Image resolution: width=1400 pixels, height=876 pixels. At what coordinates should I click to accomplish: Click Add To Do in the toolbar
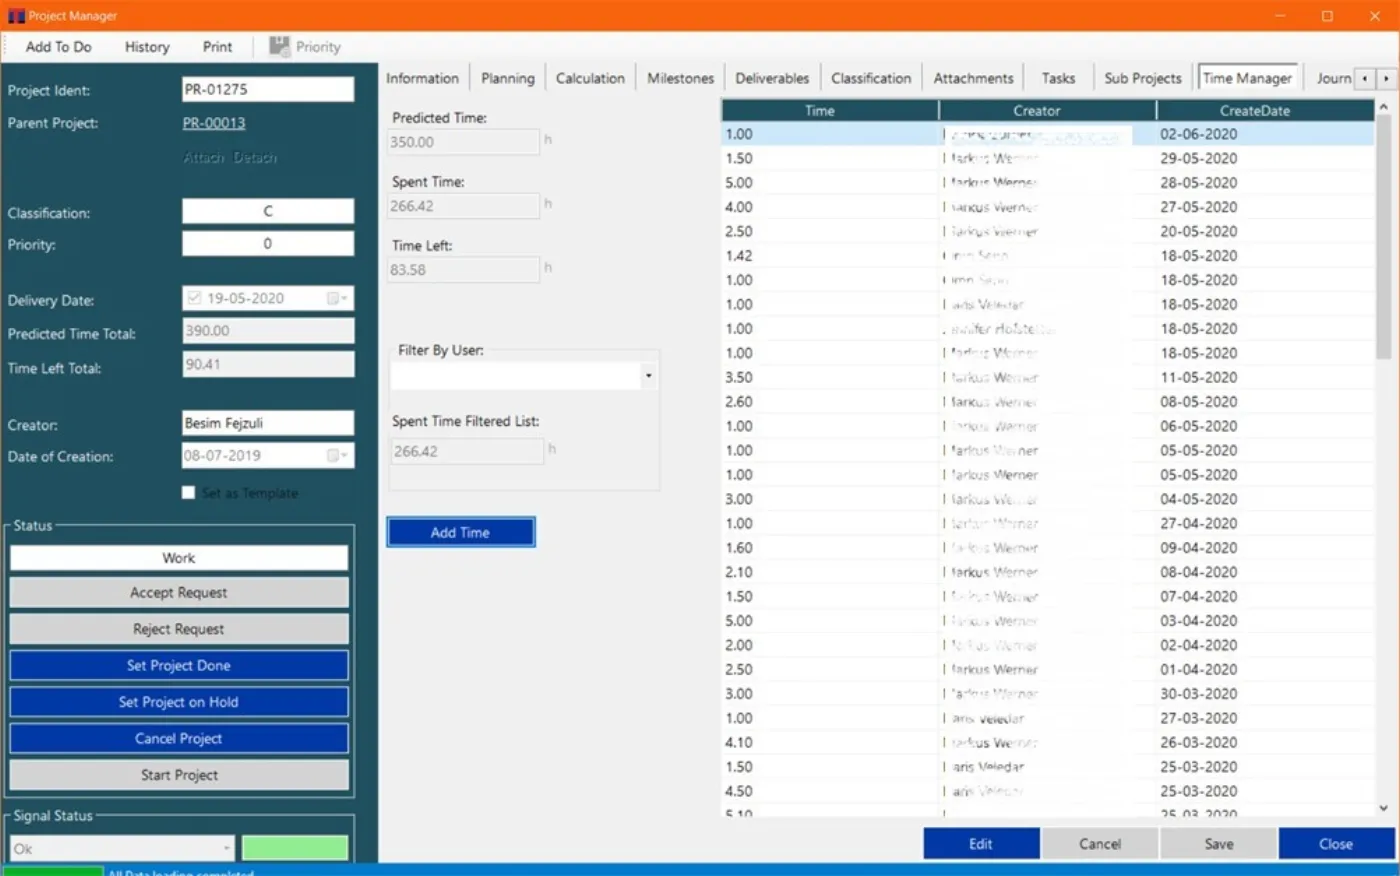pos(58,47)
